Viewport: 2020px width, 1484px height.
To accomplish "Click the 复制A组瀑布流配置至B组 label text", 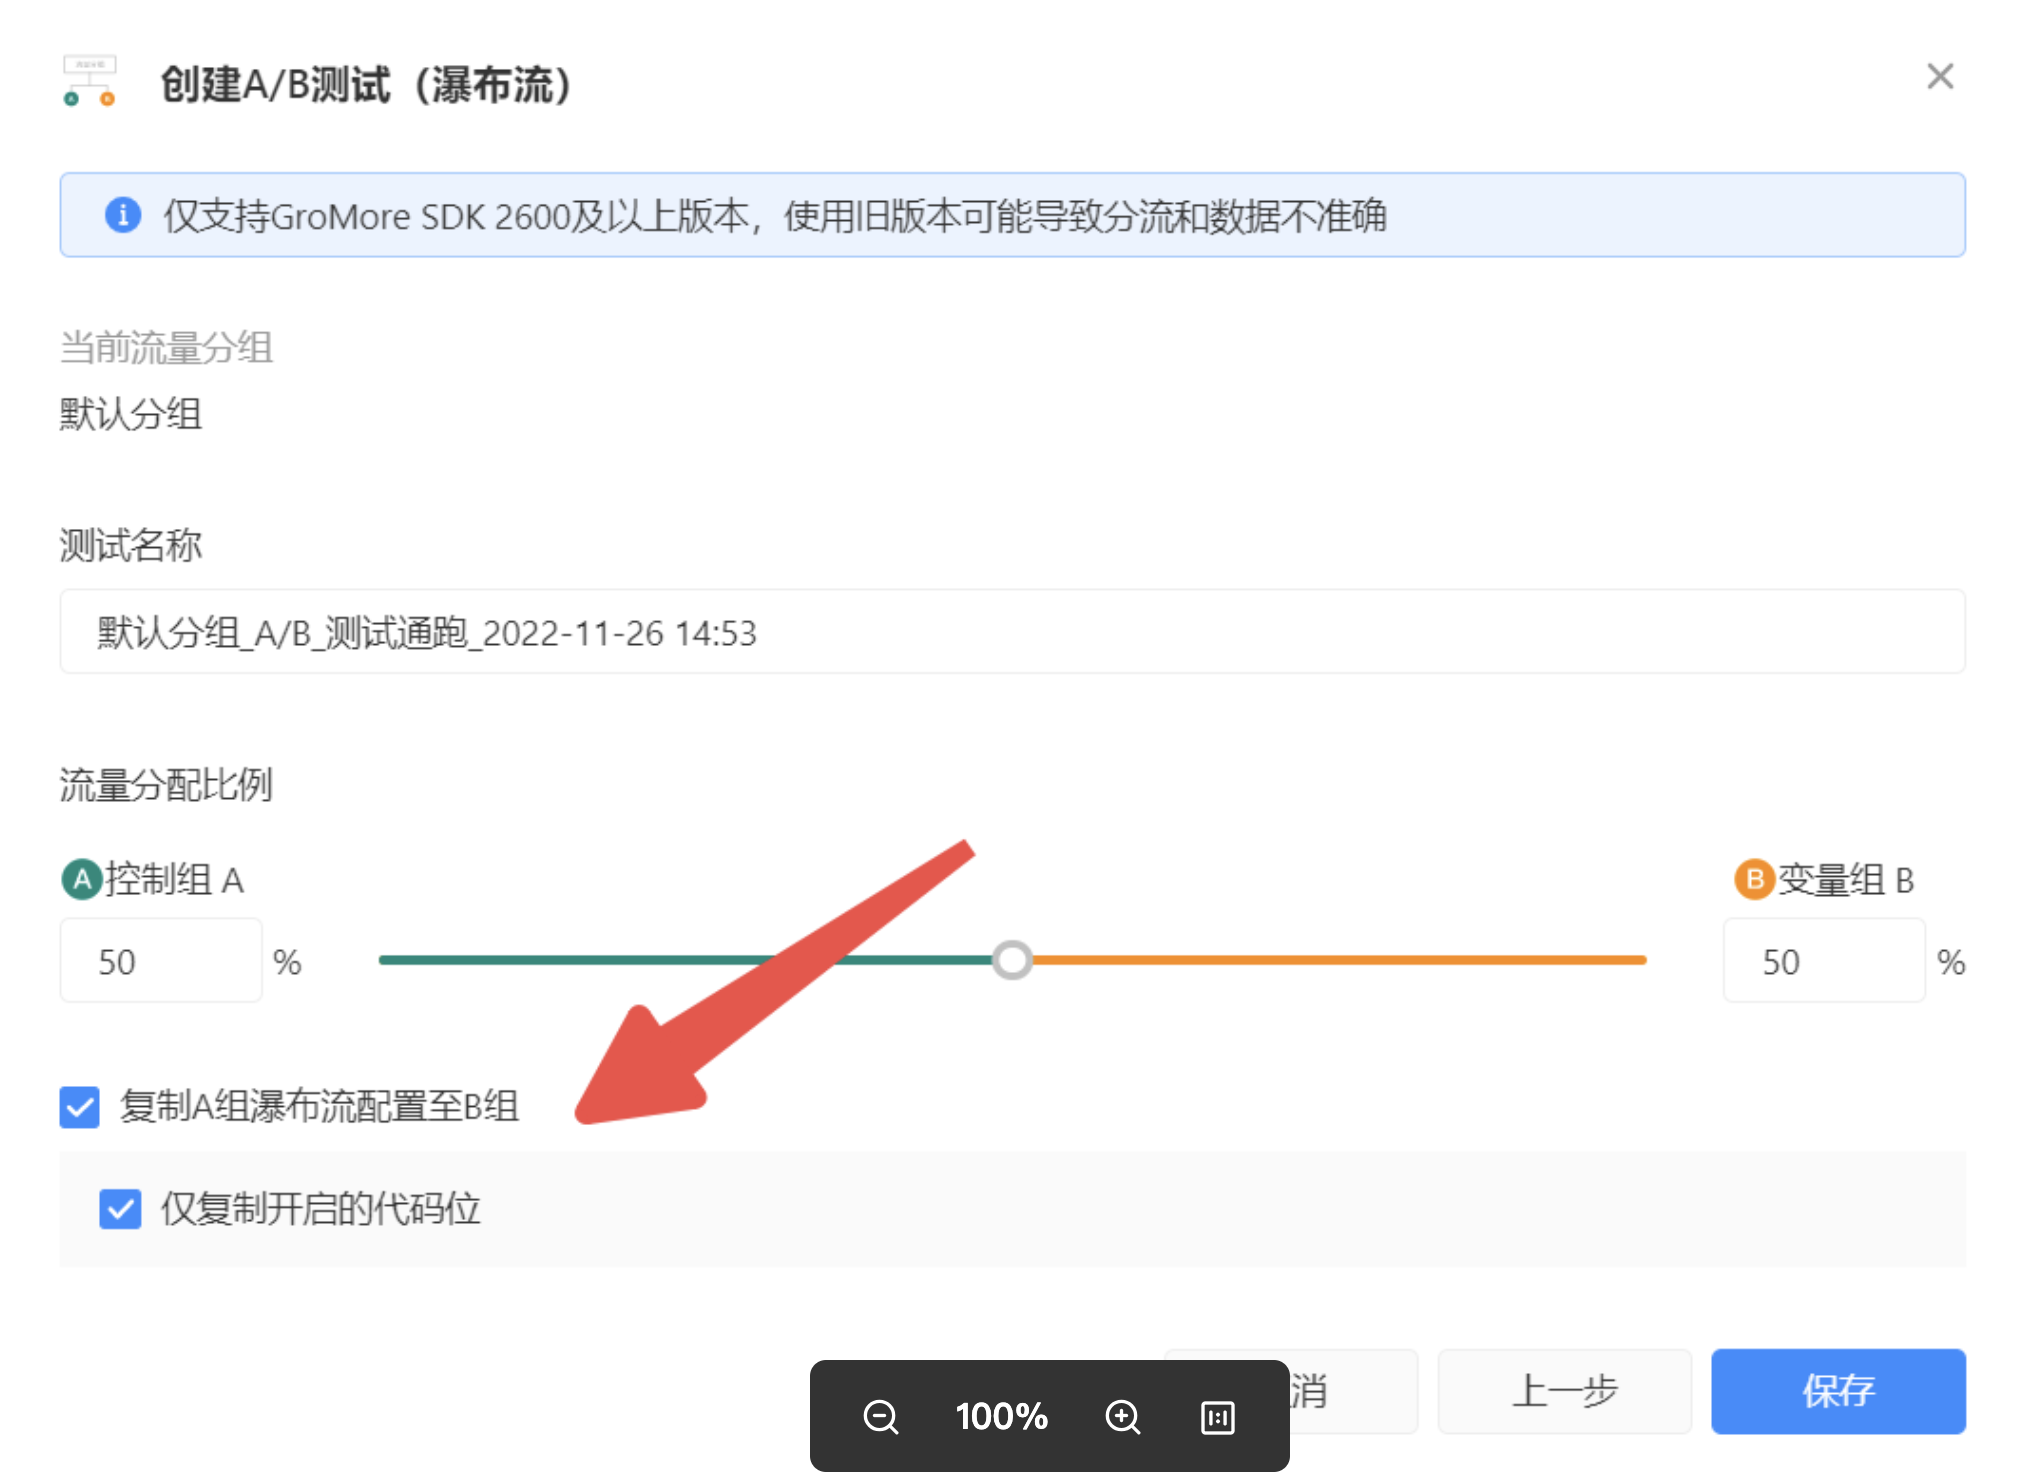I will pos(320,1107).
